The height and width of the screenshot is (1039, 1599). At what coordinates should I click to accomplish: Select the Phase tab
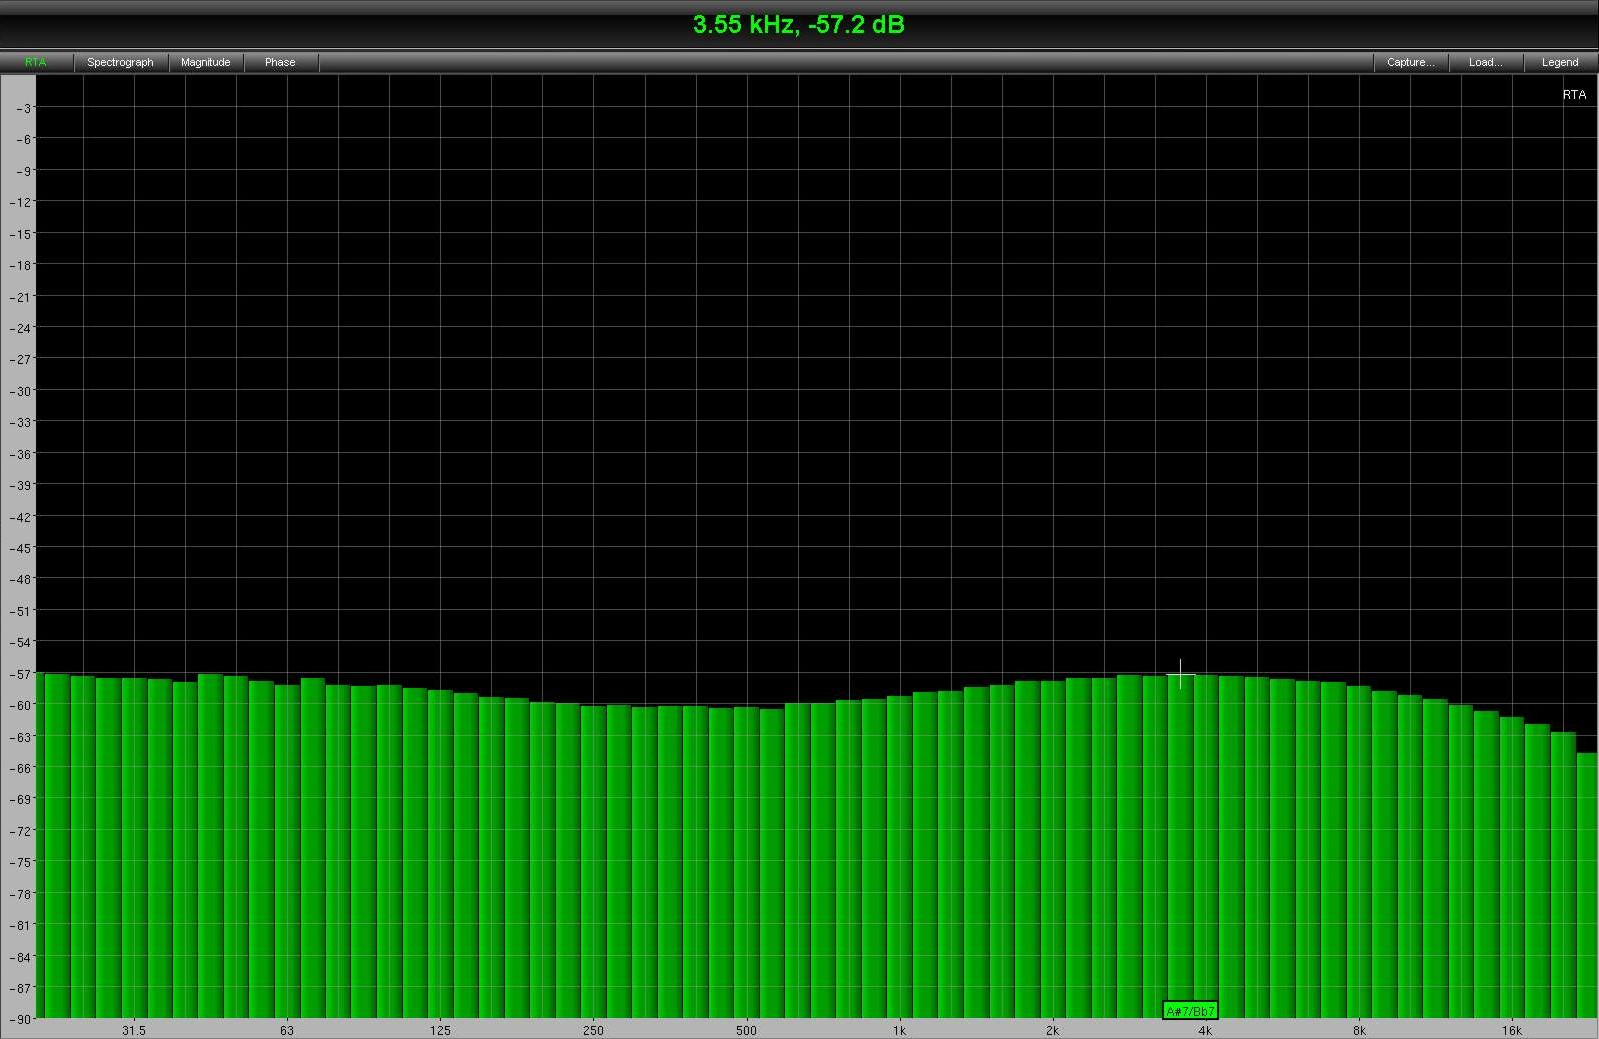pos(280,62)
